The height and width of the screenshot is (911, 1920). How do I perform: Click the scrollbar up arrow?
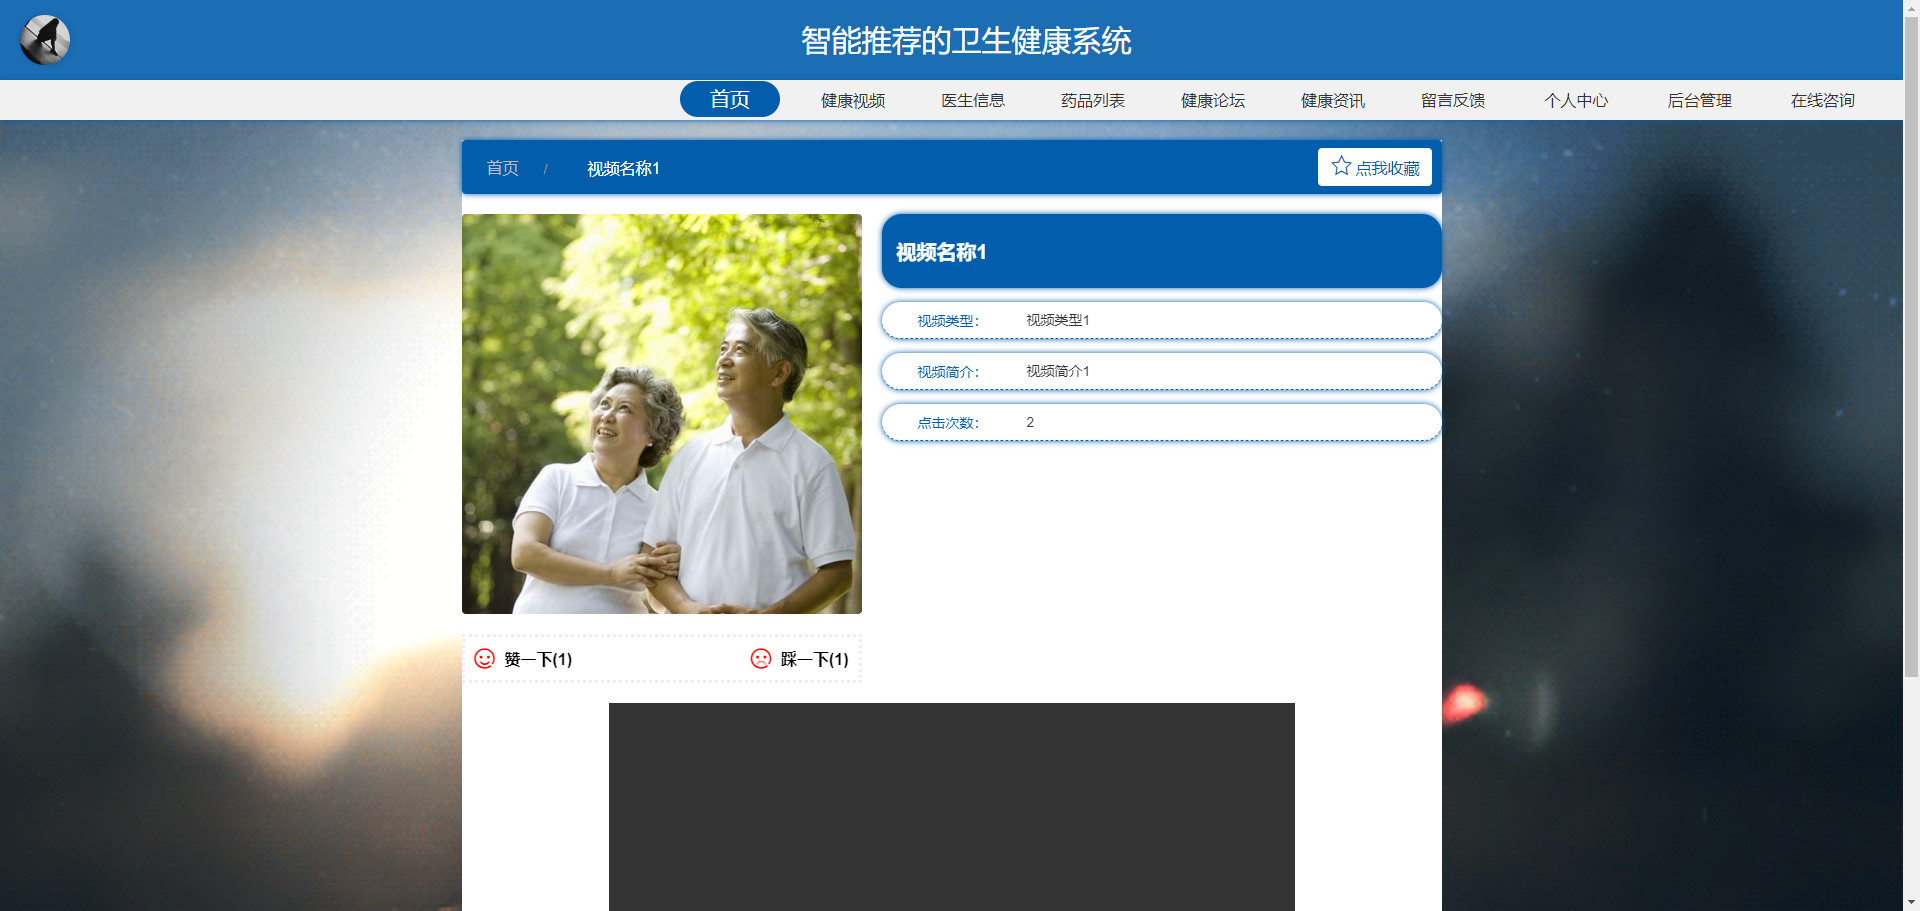1911,8
